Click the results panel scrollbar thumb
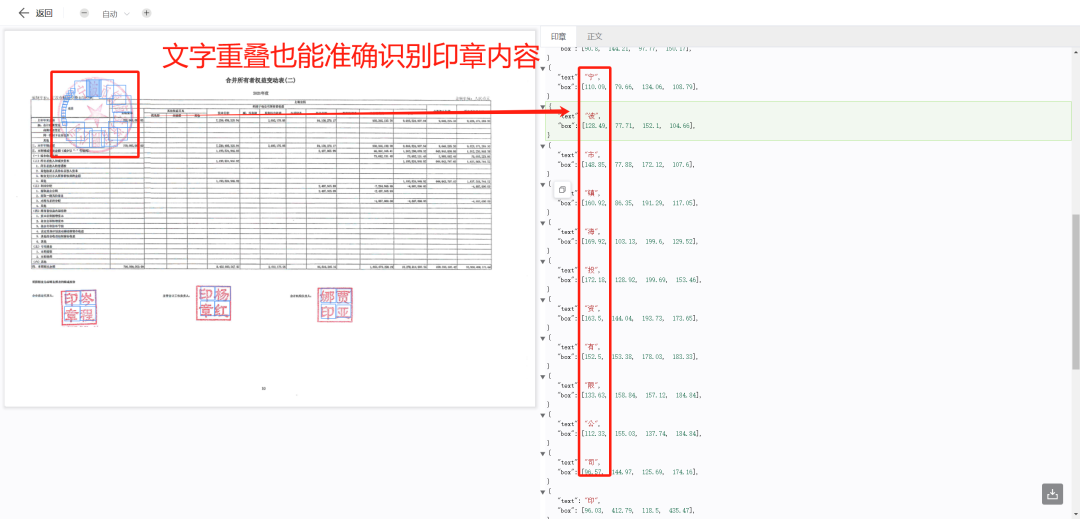 click(x=1076, y=292)
